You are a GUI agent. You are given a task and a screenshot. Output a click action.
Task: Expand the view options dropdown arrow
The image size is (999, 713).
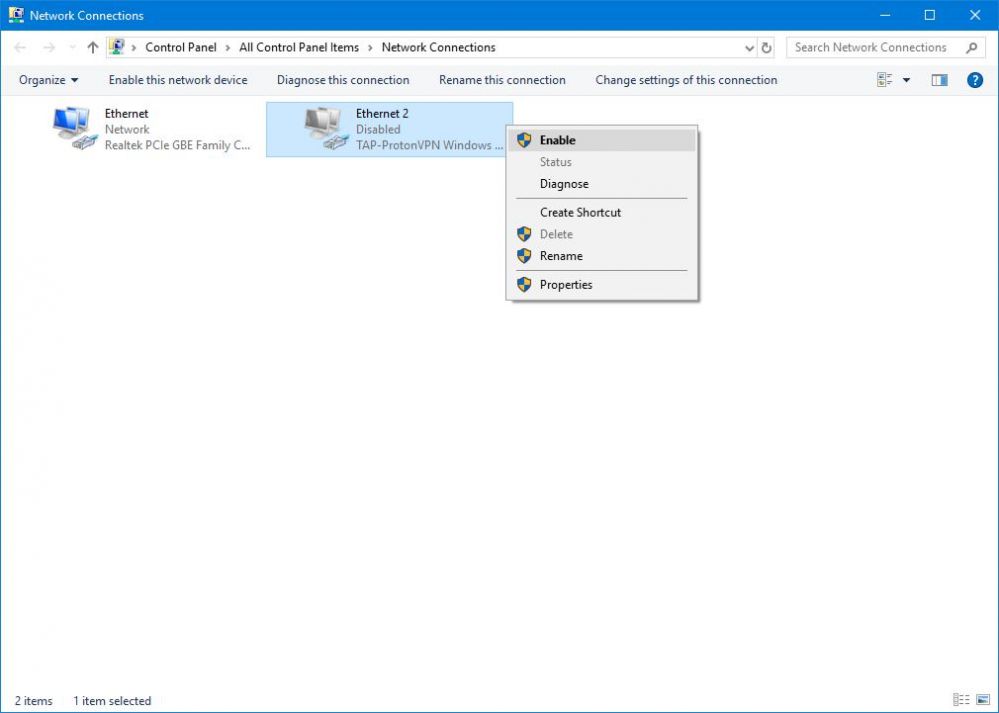coord(907,80)
